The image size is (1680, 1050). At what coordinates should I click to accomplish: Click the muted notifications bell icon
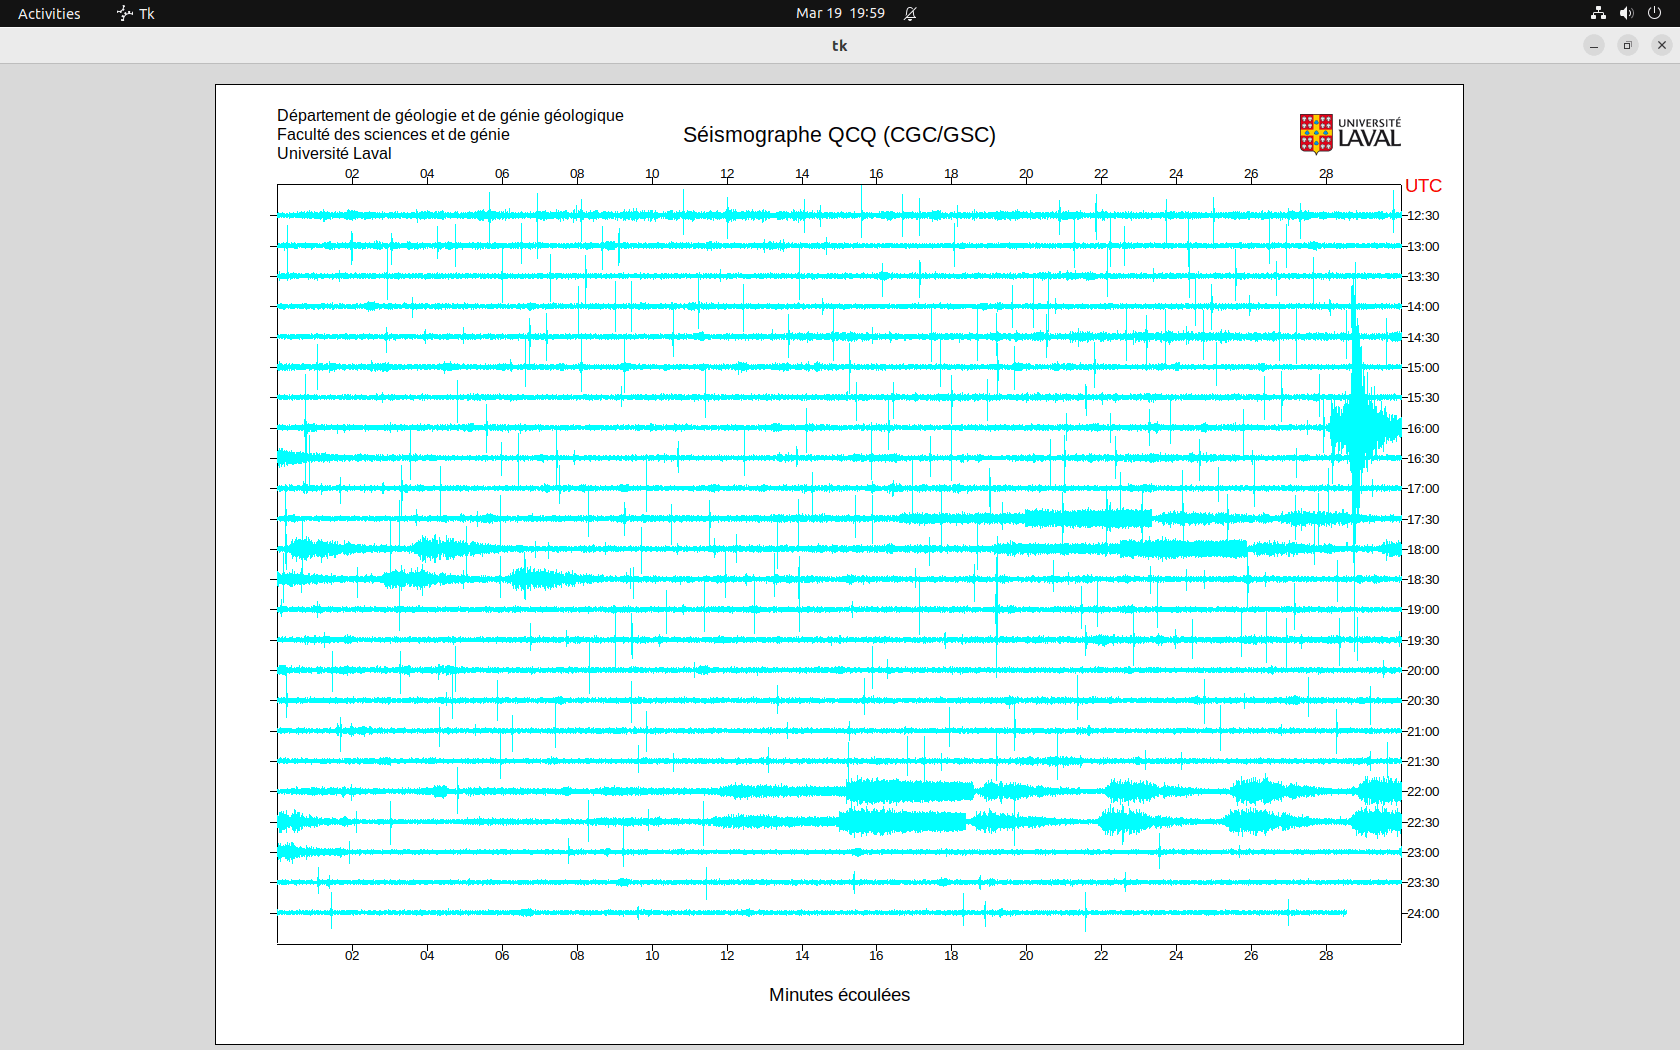click(x=910, y=13)
